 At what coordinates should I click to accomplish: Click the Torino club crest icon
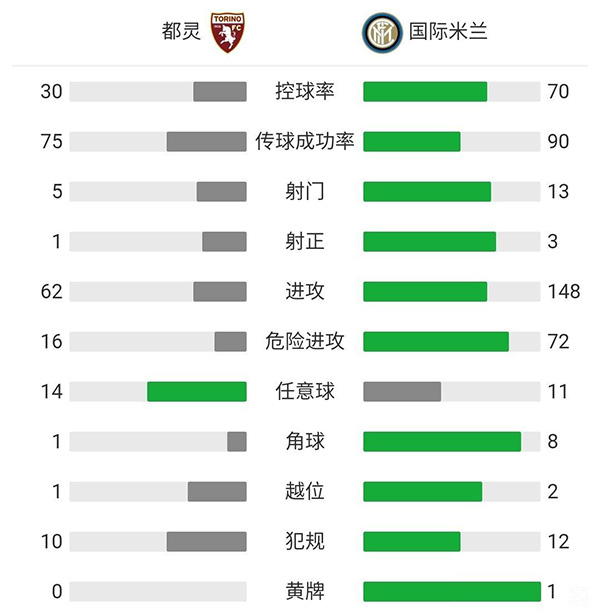click(x=226, y=31)
